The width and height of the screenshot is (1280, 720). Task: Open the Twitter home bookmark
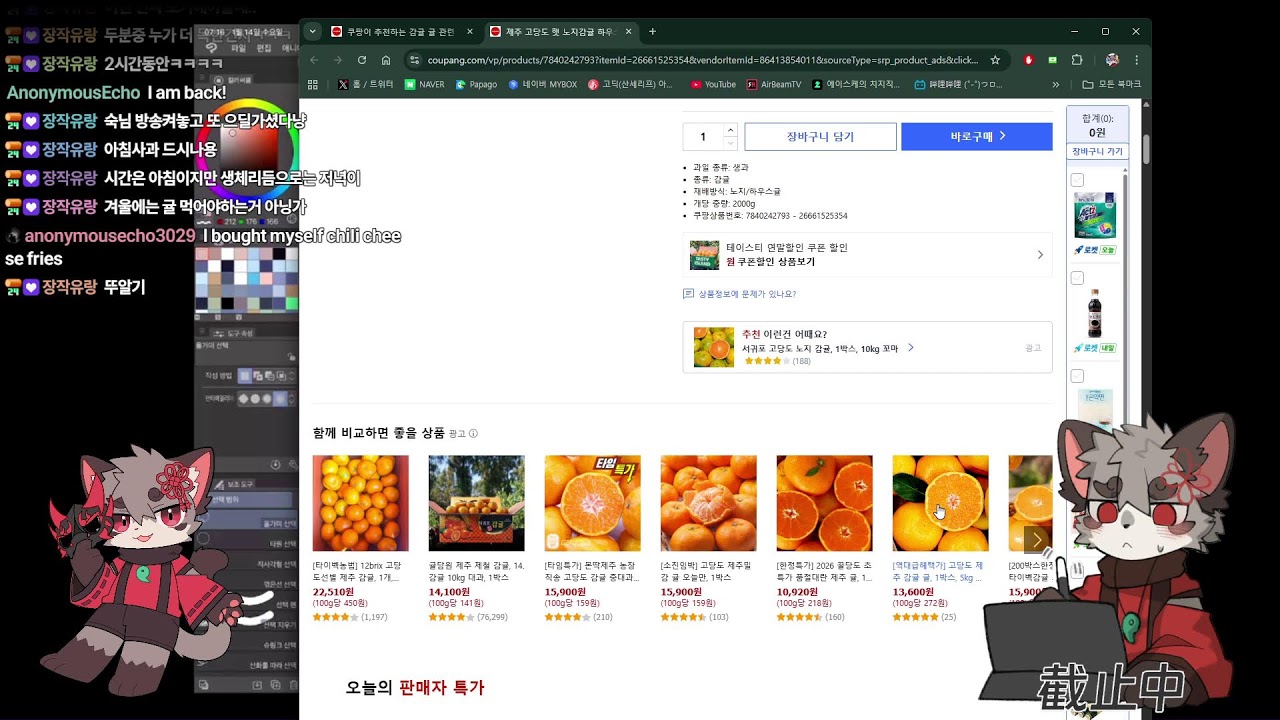click(366, 85)
